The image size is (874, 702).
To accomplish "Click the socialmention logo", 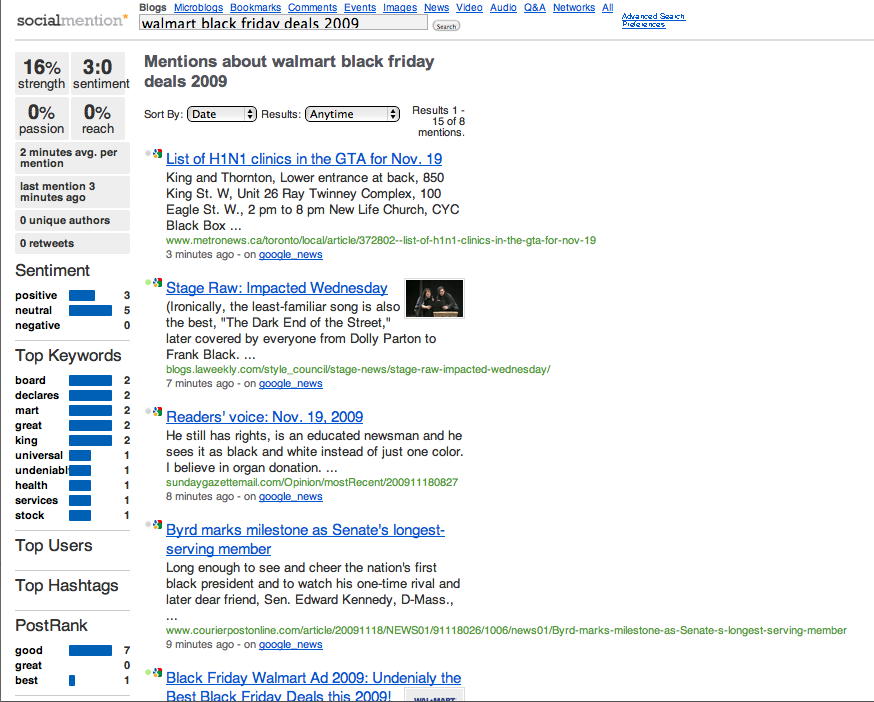I will (72, 21).
